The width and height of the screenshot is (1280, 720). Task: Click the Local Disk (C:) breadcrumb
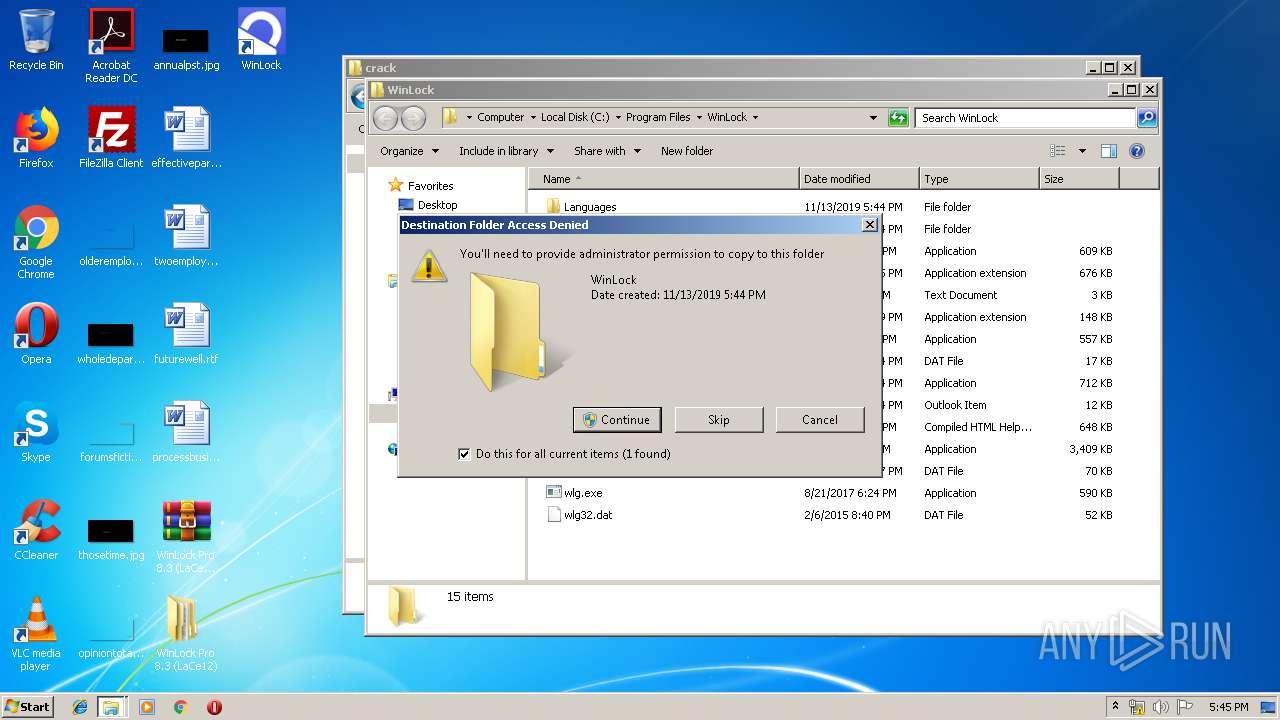point(575,117)
